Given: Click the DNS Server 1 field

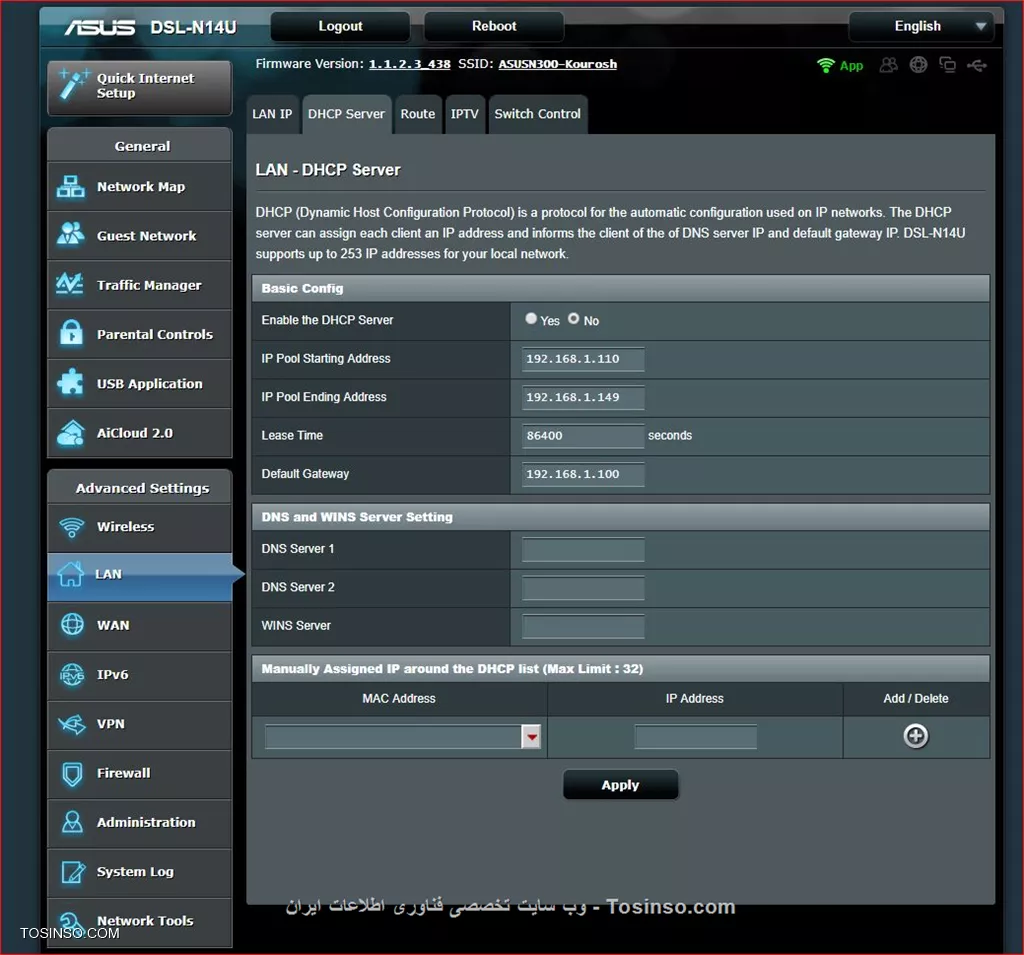Looking at the screenshot, I should click(583, 549).
